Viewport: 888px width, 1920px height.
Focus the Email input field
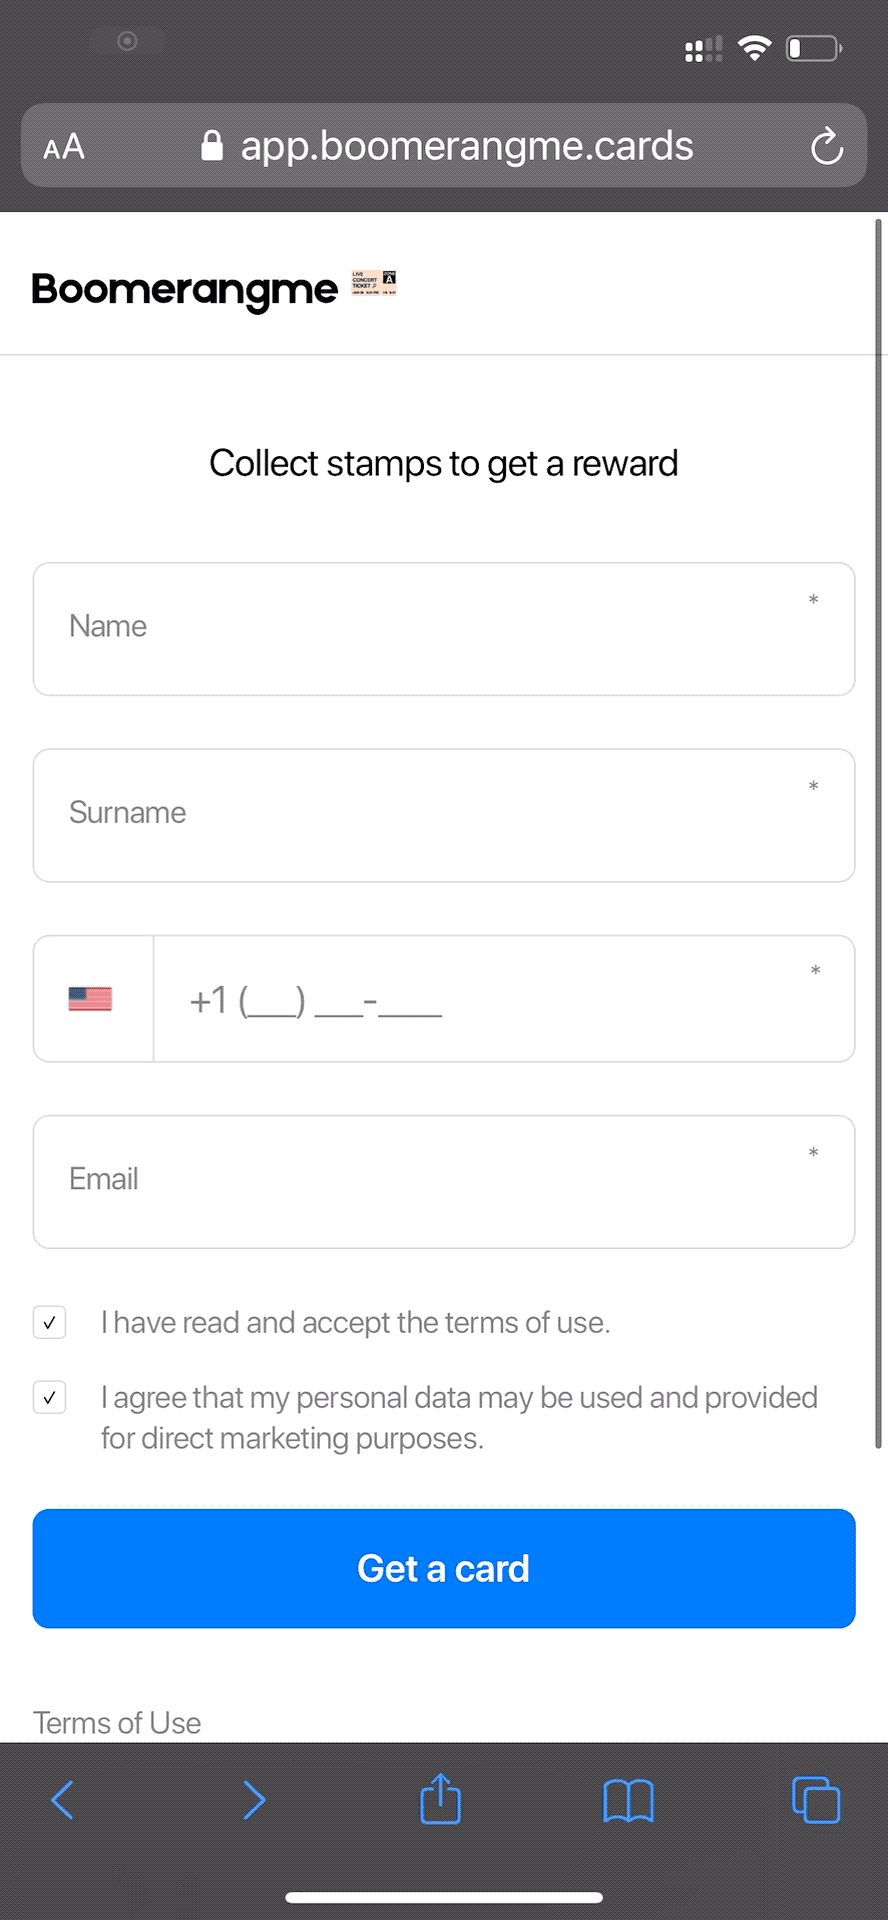pyautogui.click(x=443, y=1181)
